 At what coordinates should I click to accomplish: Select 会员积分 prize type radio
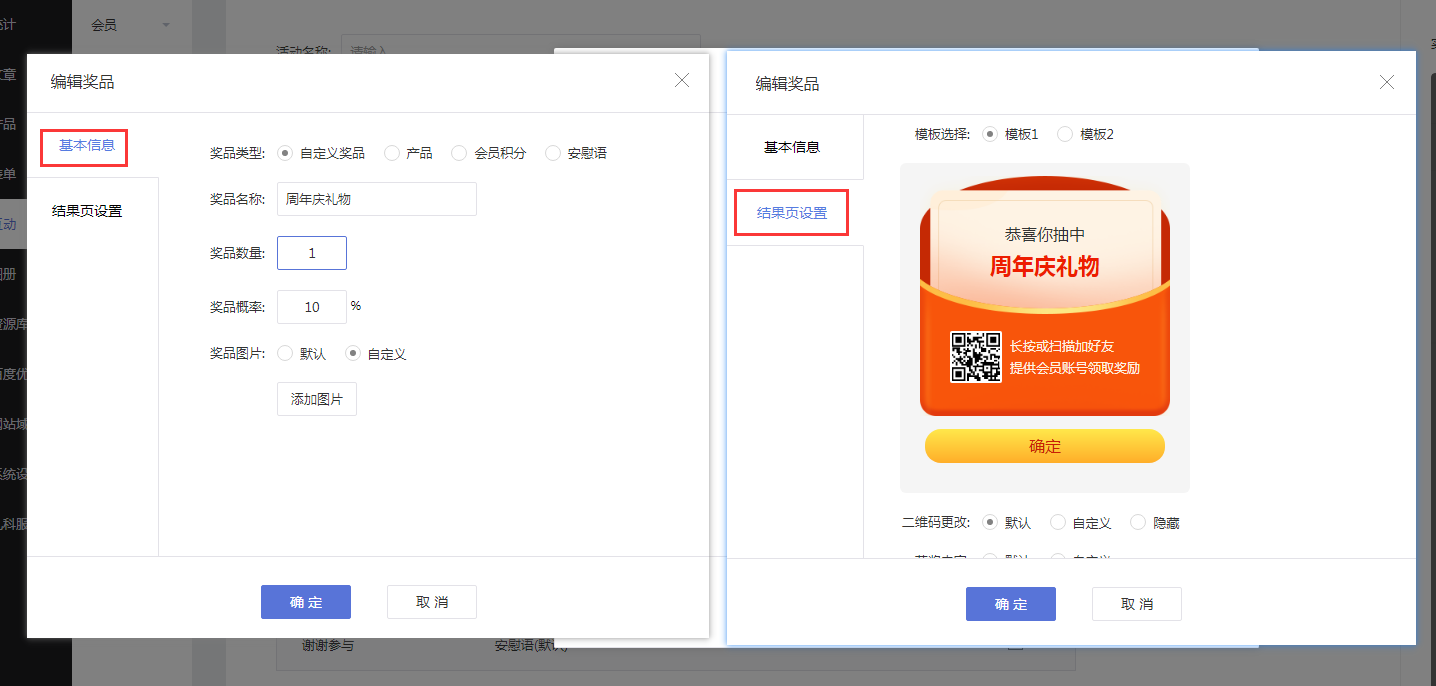pos(459,153)
